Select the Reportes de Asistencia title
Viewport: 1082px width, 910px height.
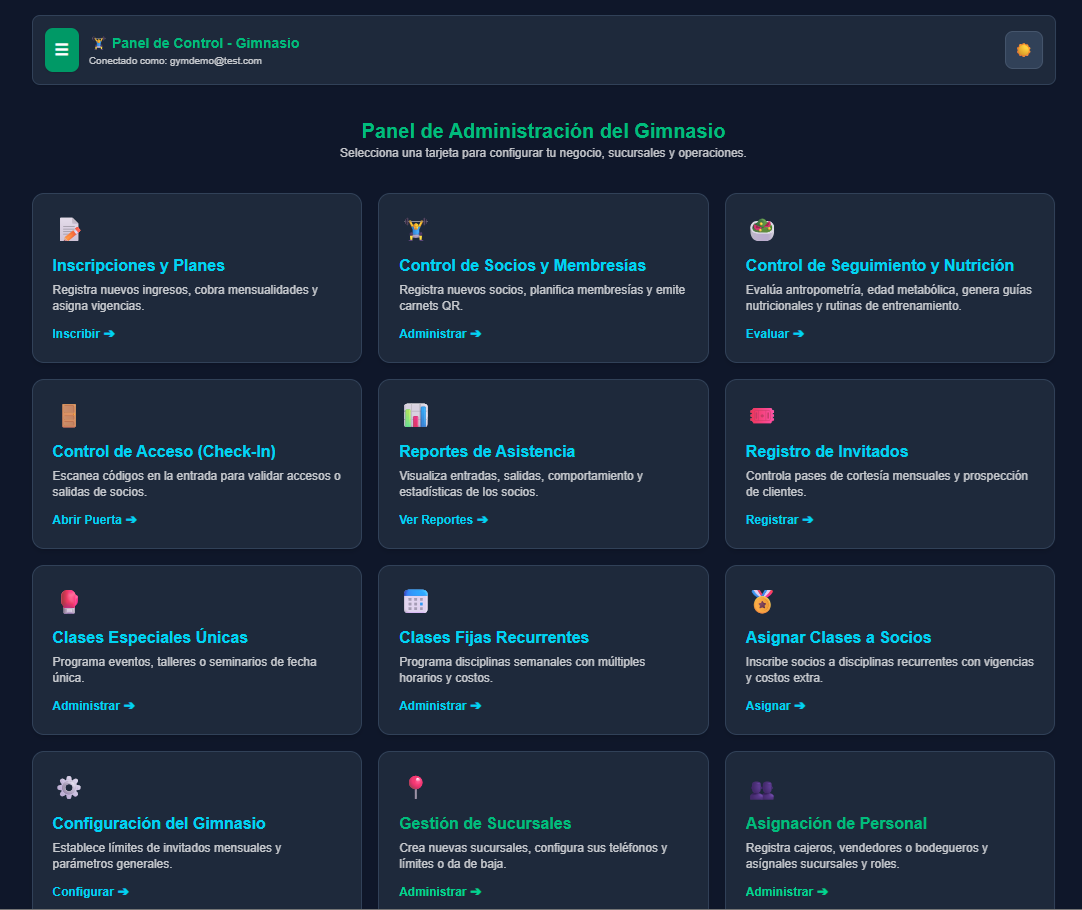(x=487, y=451)
